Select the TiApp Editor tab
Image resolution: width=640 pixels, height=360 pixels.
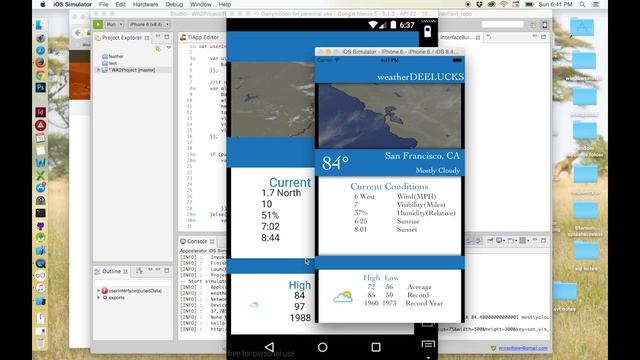tap(200, 37)
